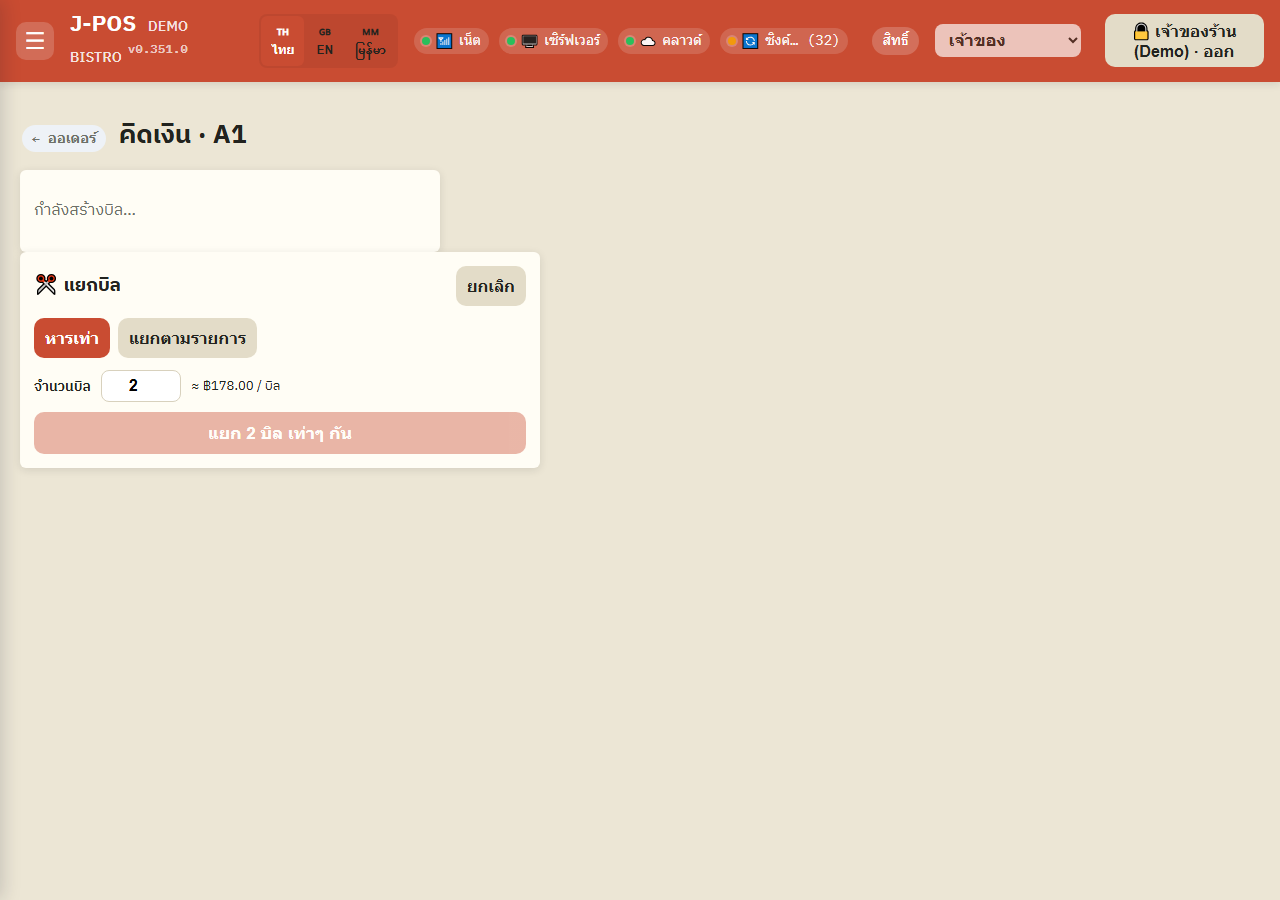Focus the จำนวนบิล number field

coord(141,386)
